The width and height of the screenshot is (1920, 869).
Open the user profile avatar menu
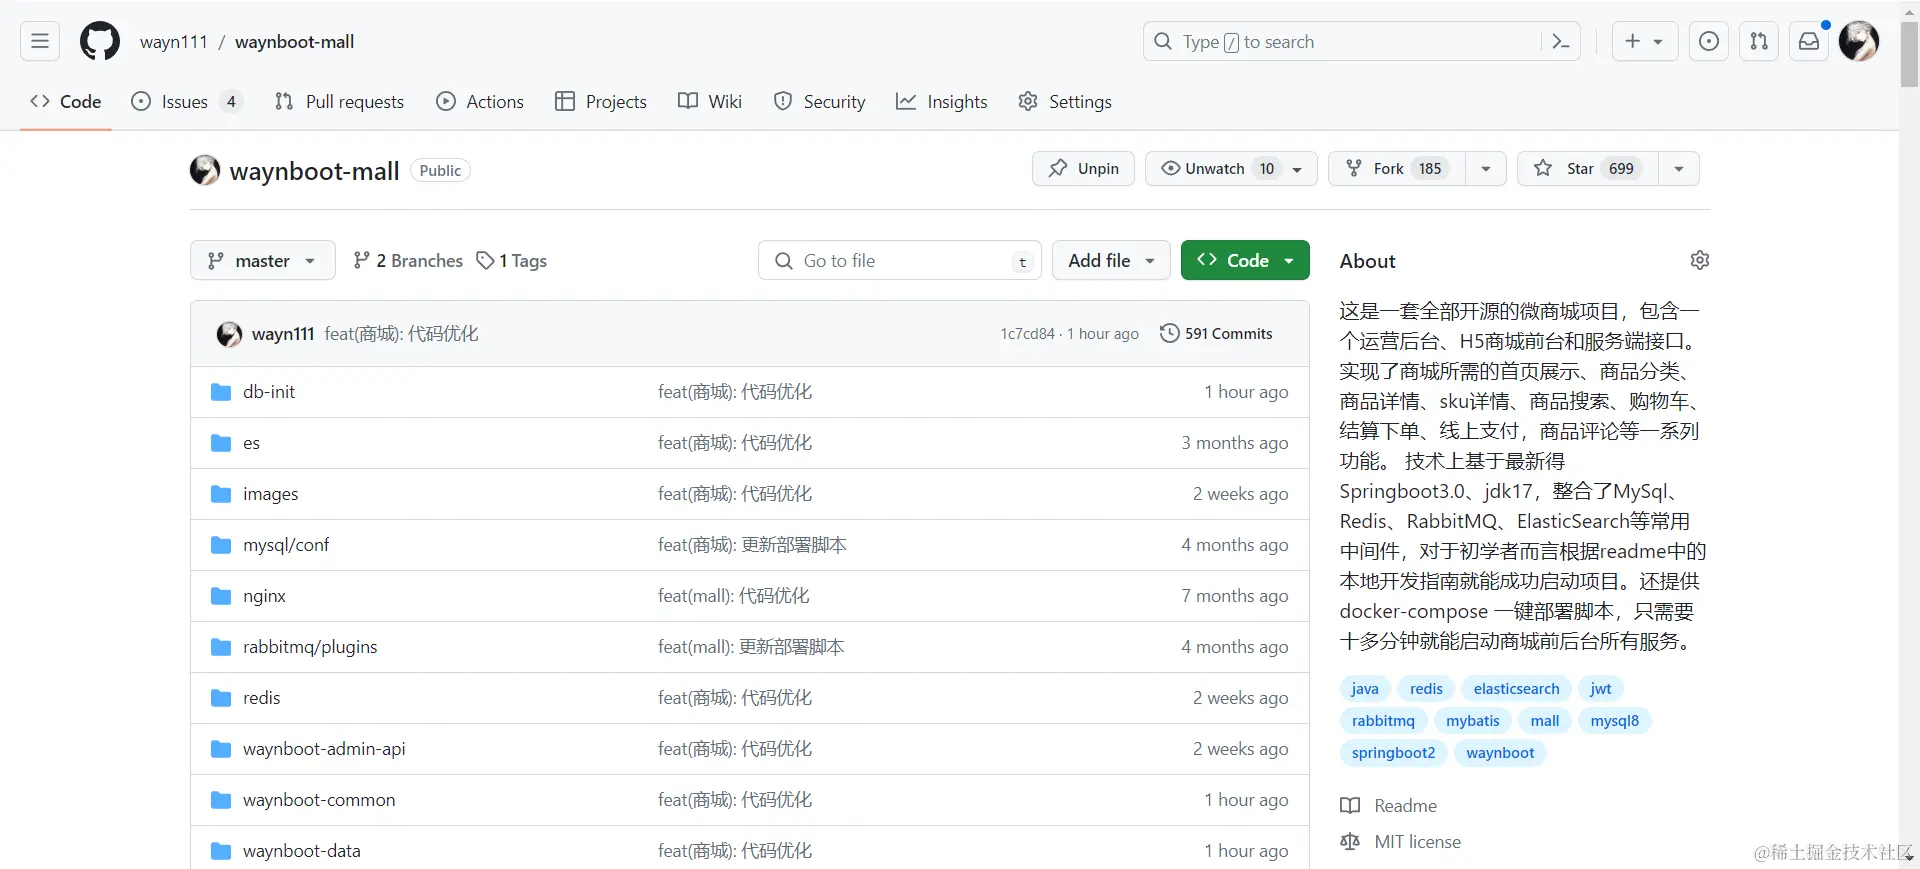[1859, 41]
